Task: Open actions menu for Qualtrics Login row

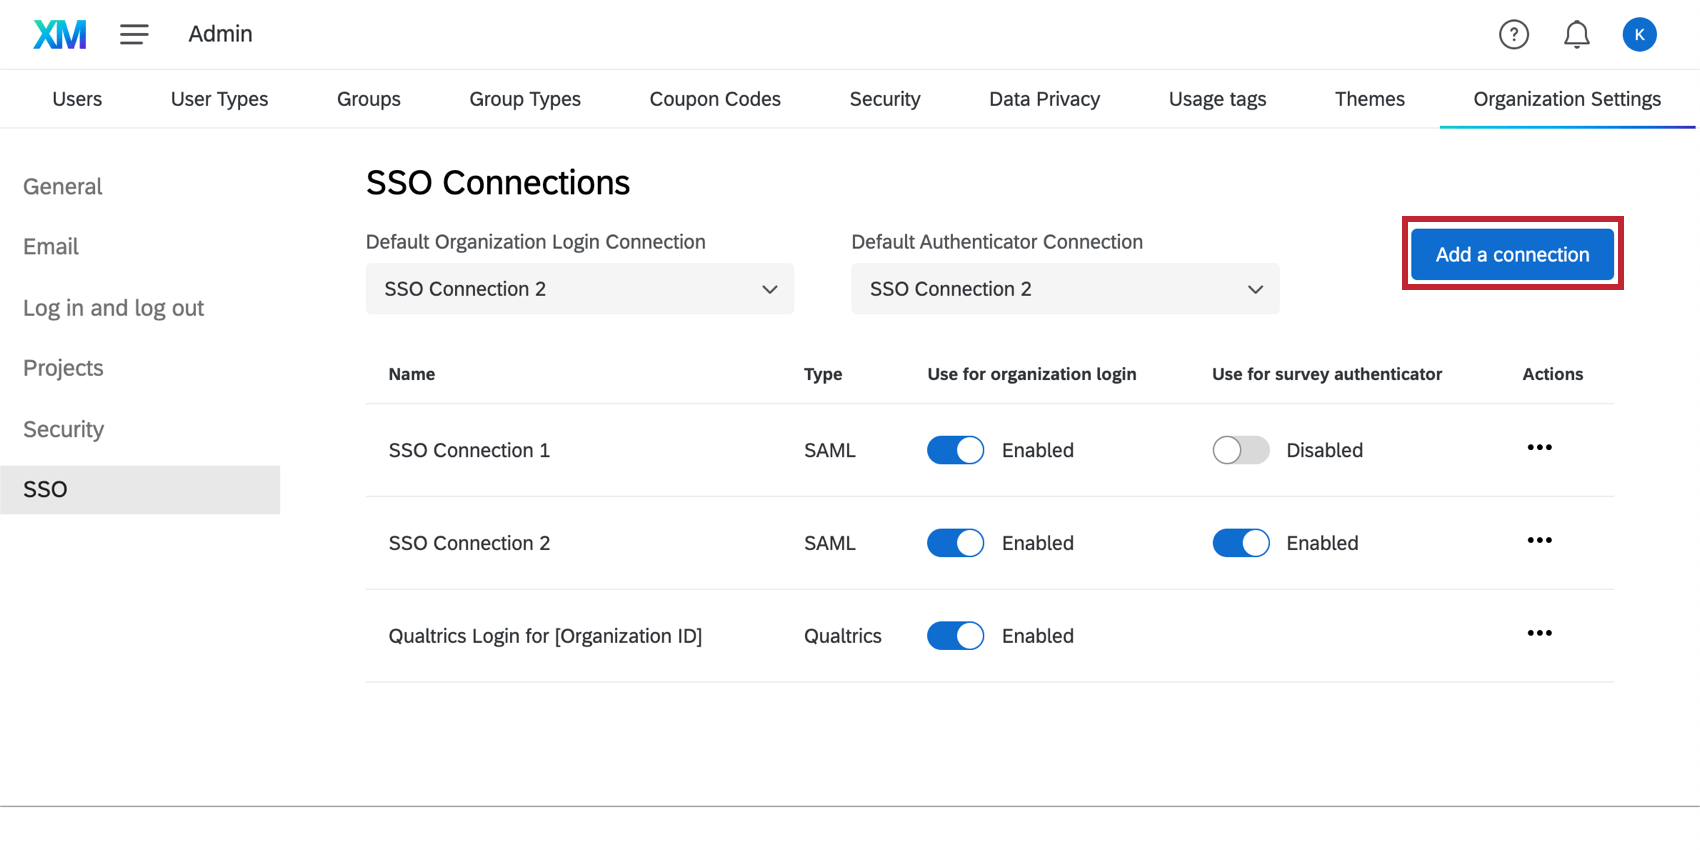Action: 1539,634
